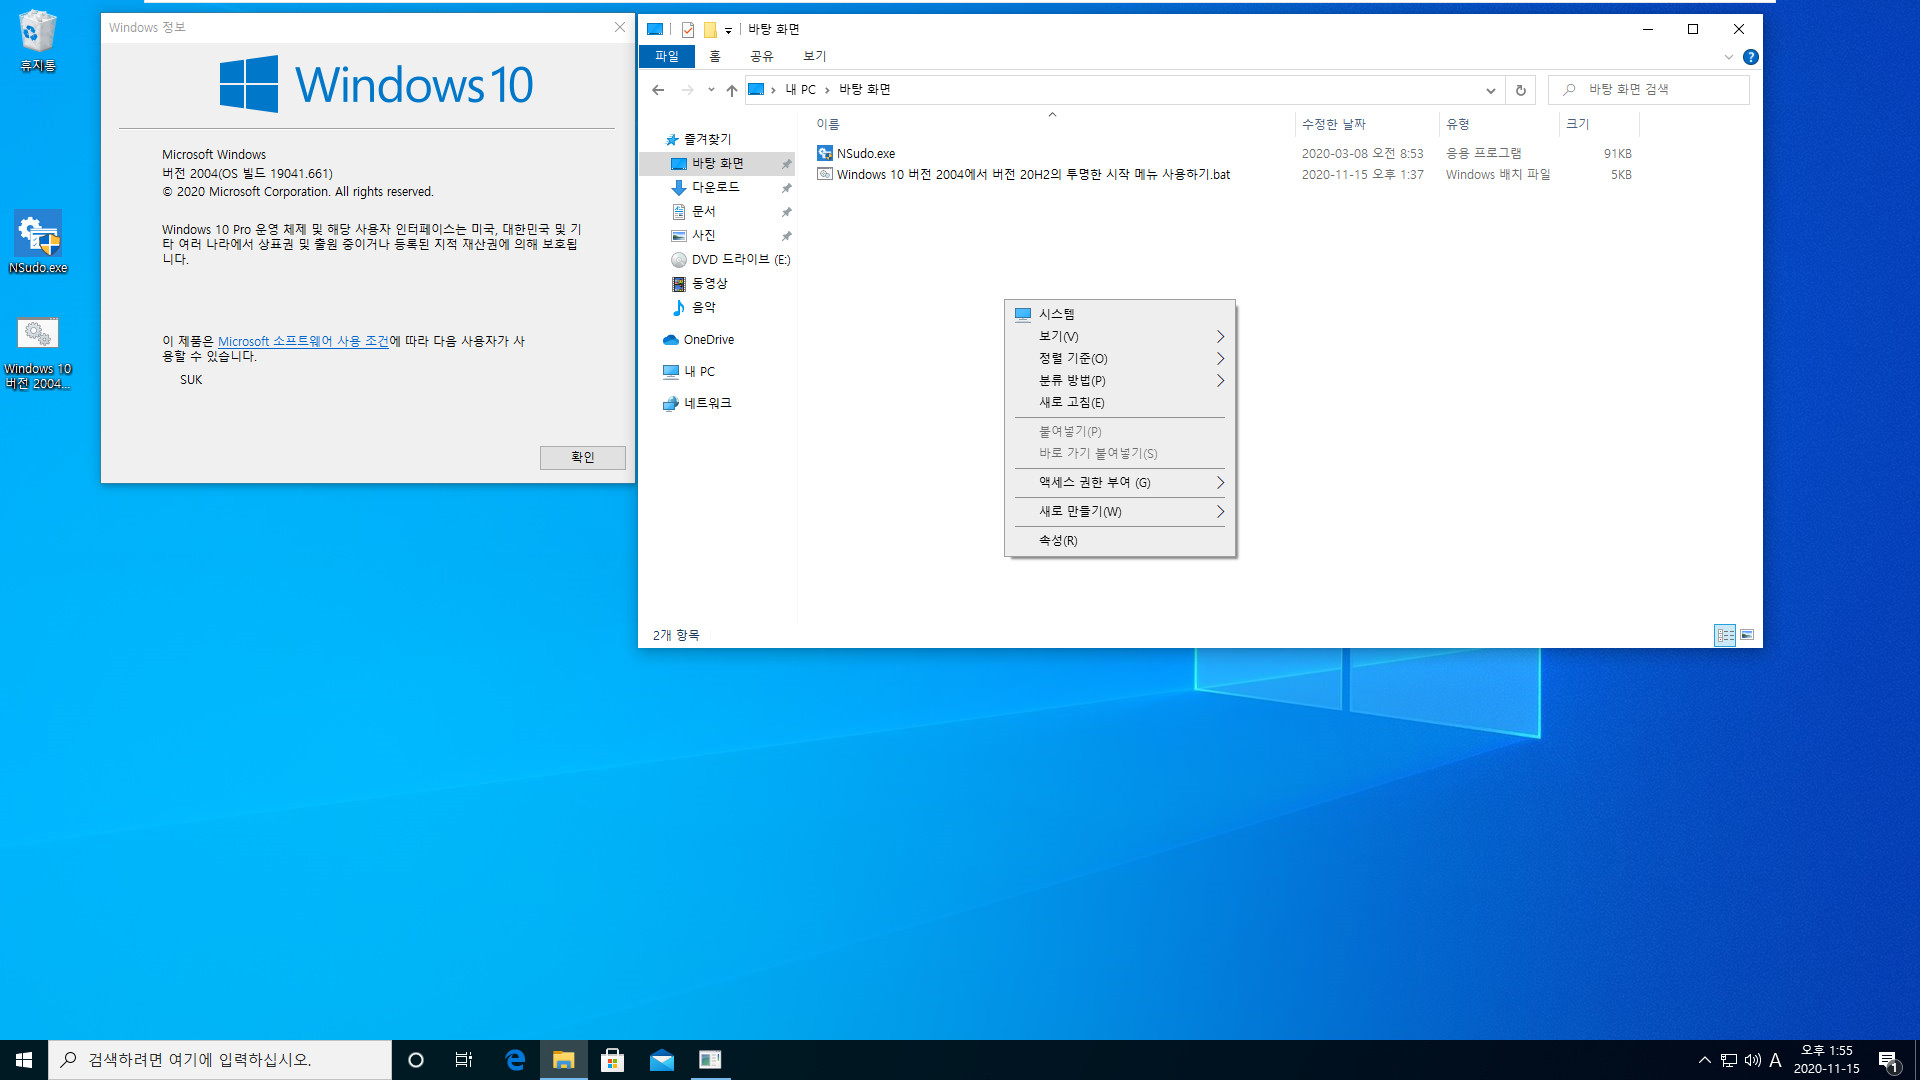Click list view toggle in Explorer status bar
This screenshot has height=1080, width=1920.
click(1725, 634)
